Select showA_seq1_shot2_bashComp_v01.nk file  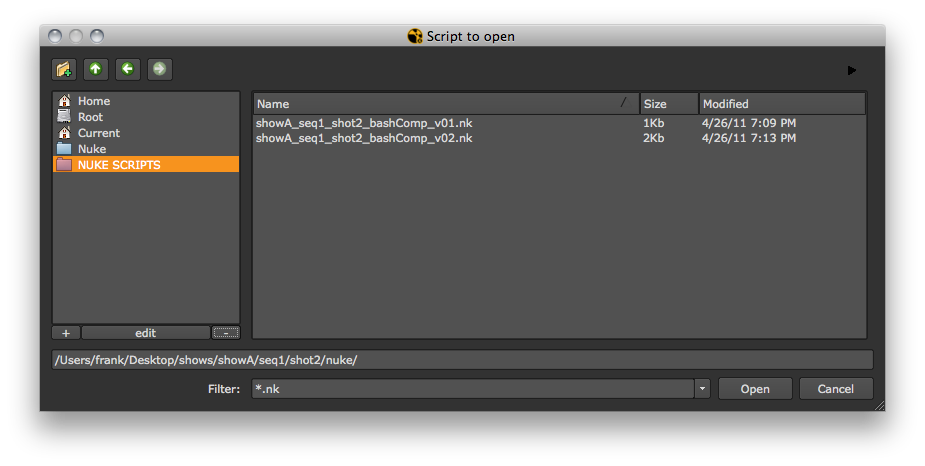(x=364, y=123)
